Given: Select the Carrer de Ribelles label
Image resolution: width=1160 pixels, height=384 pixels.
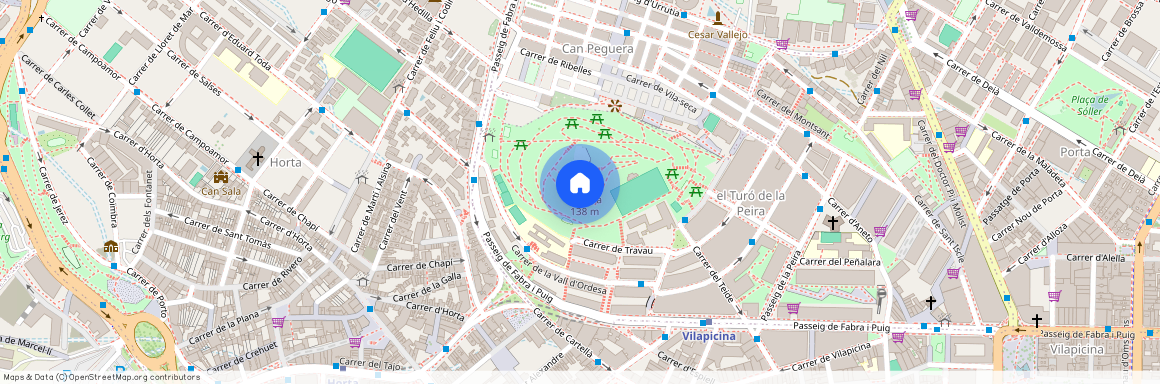Looking at the screenshot, I should 556,61.
